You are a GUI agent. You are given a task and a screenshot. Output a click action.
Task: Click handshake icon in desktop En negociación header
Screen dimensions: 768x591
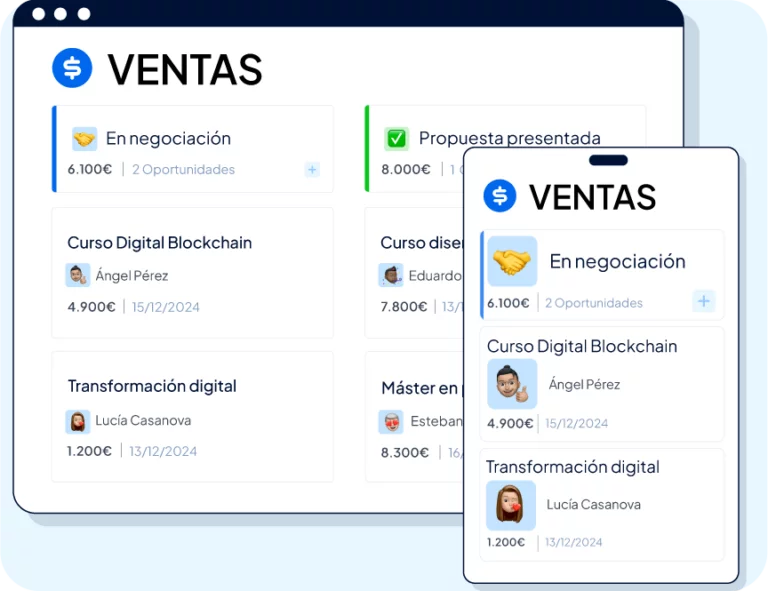point(84,139)
